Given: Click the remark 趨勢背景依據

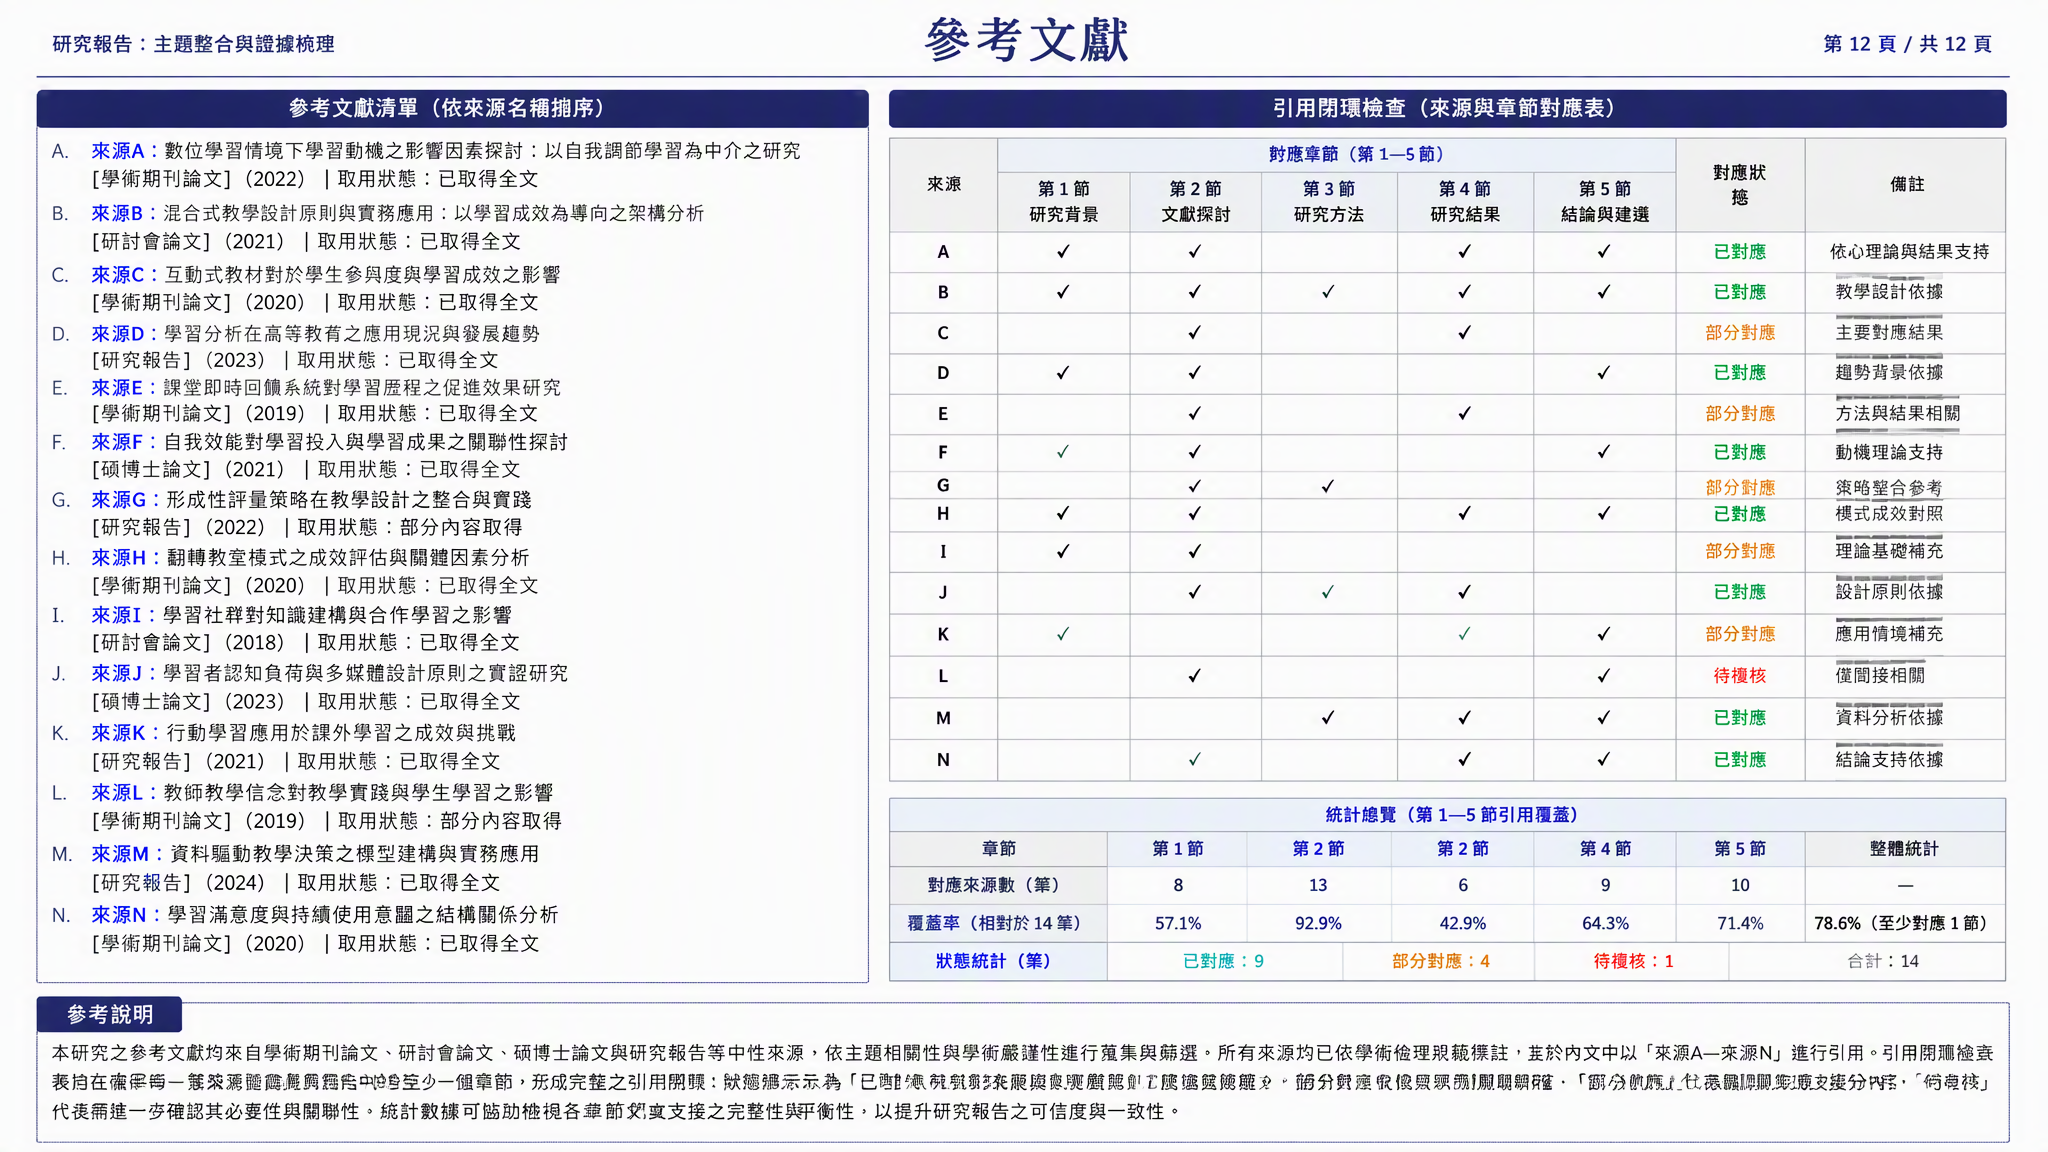Looking at the screenshot, I should click(1889, 372).
